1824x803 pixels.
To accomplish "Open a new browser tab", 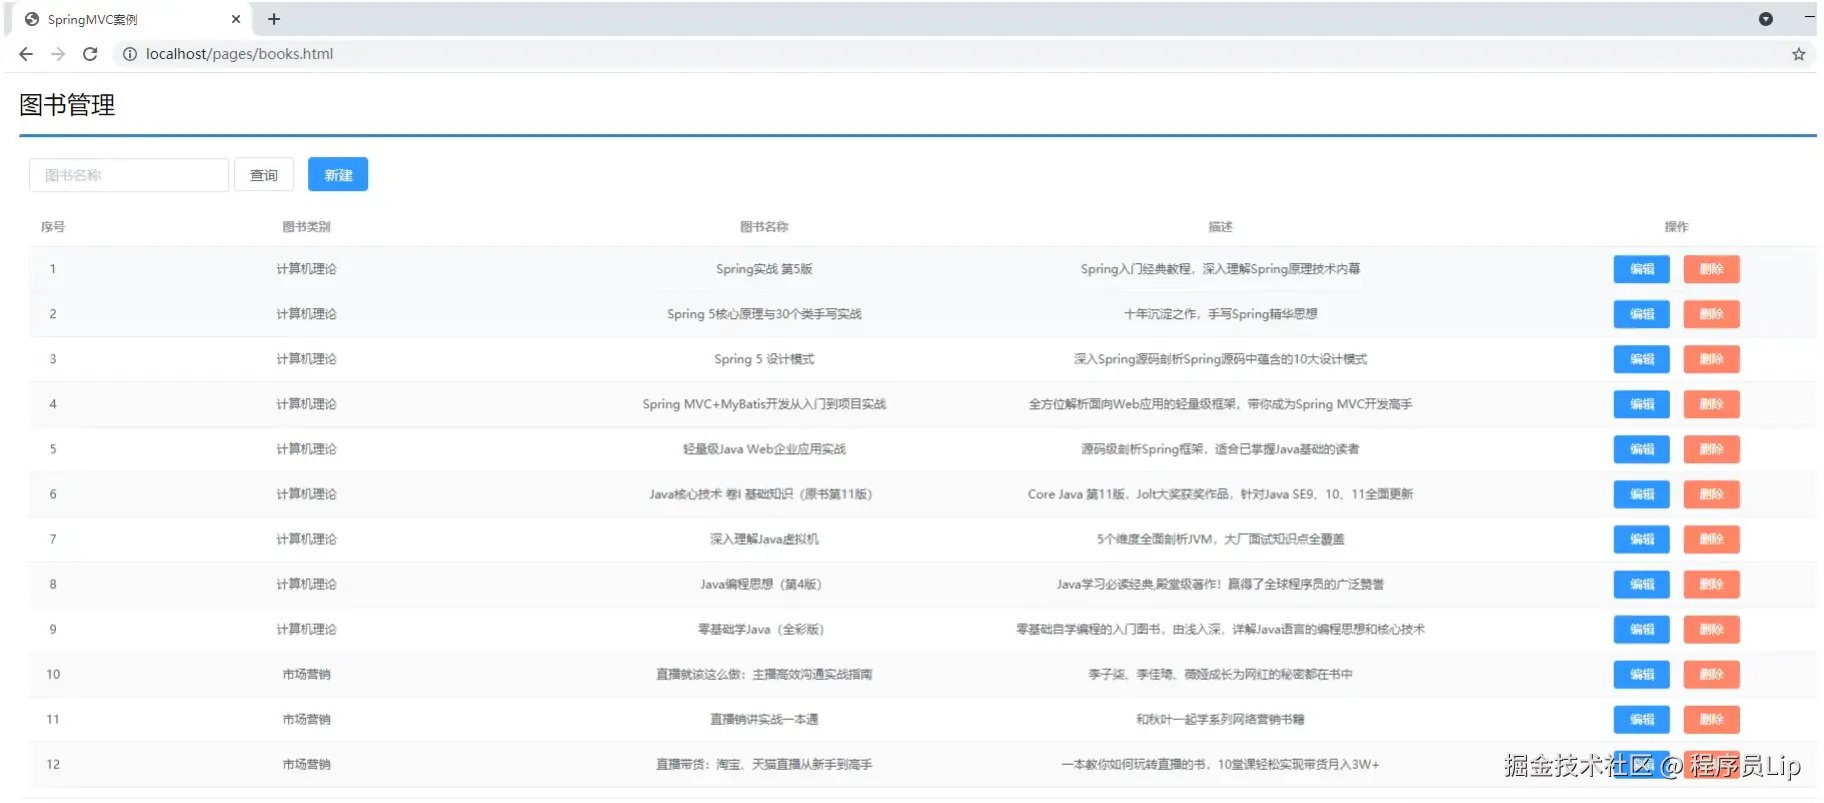I will (x=274, y=19).
